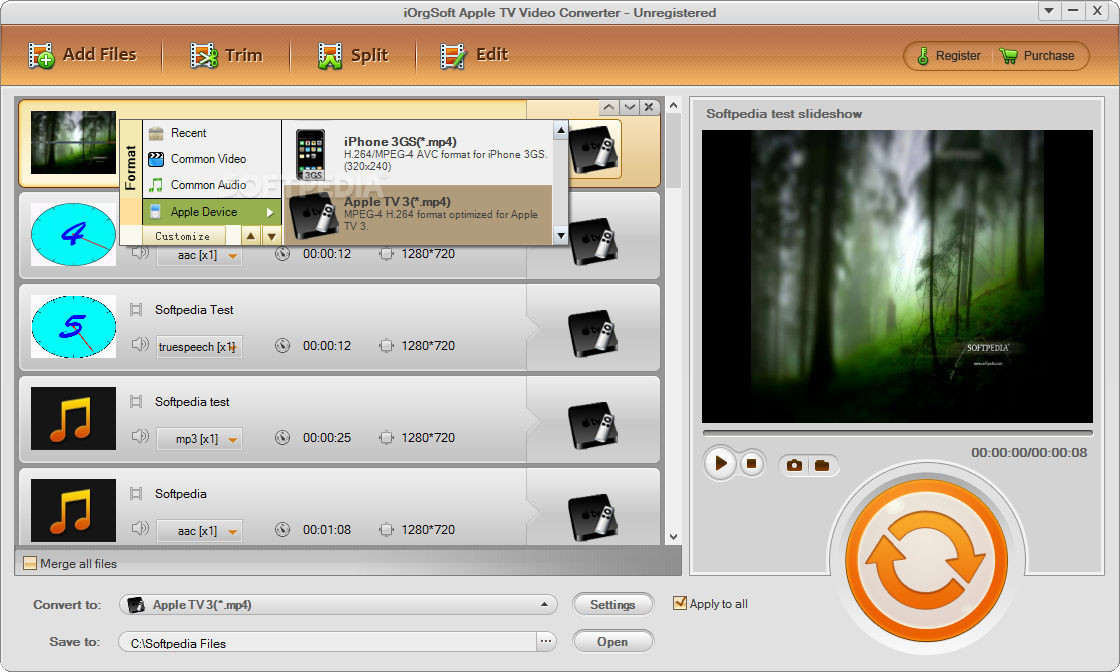Open the aac [x1] audio dropdown in second row
The image size is (1120, 672).
click(199, 255)
